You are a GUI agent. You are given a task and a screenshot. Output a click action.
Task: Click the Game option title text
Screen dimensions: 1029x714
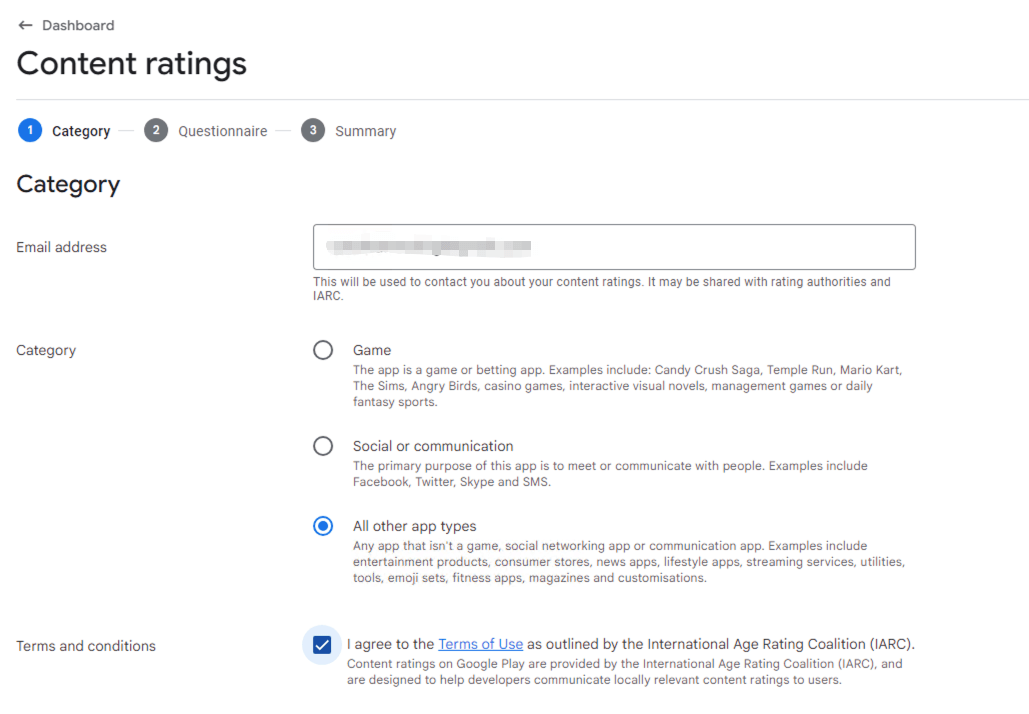pos(372,350)
